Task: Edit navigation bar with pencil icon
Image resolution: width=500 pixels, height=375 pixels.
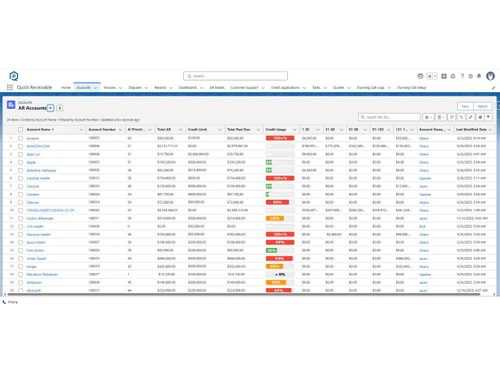Action: point(493,88)
